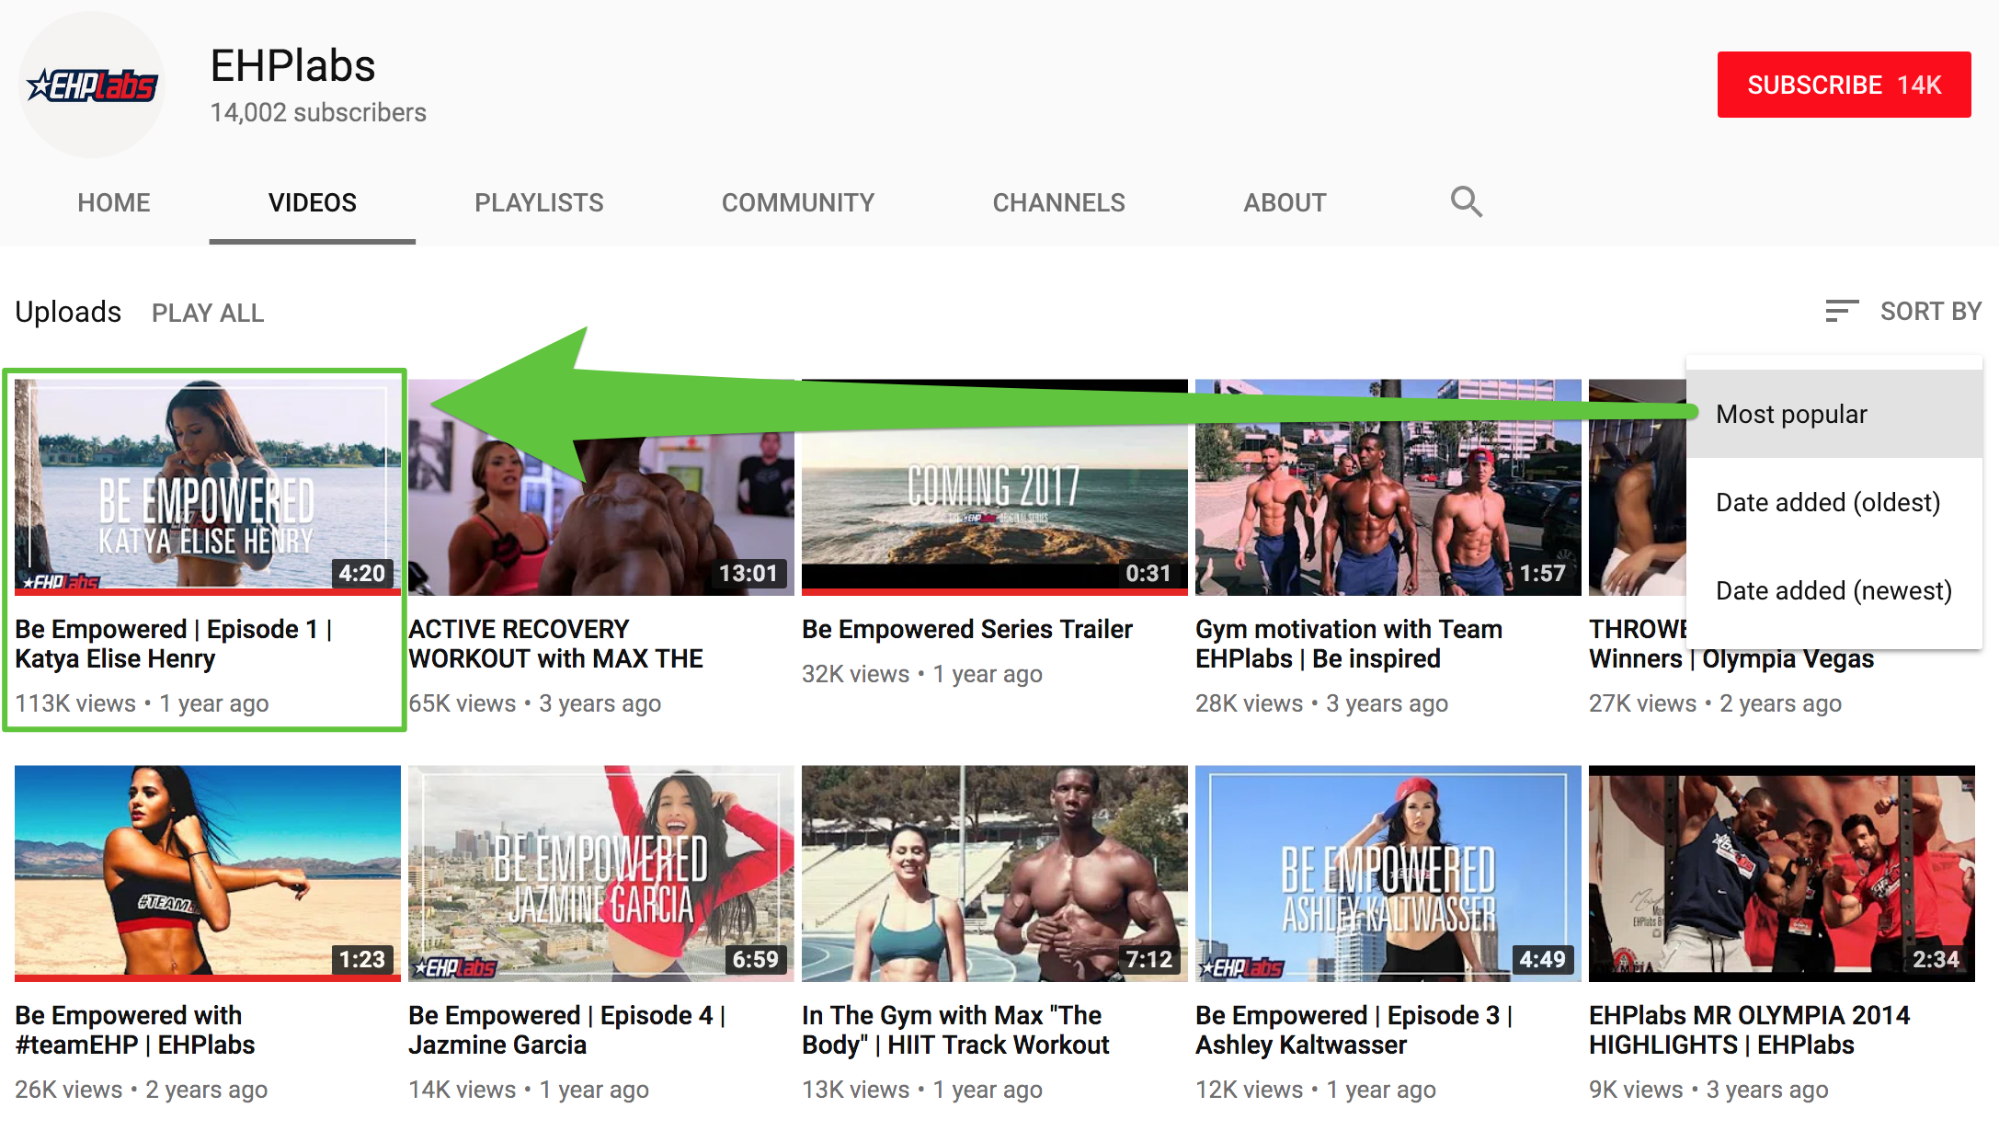Choose Date added (newest) option
This screenshot has height=1126, width=1999.
[x=1834, y=590]
